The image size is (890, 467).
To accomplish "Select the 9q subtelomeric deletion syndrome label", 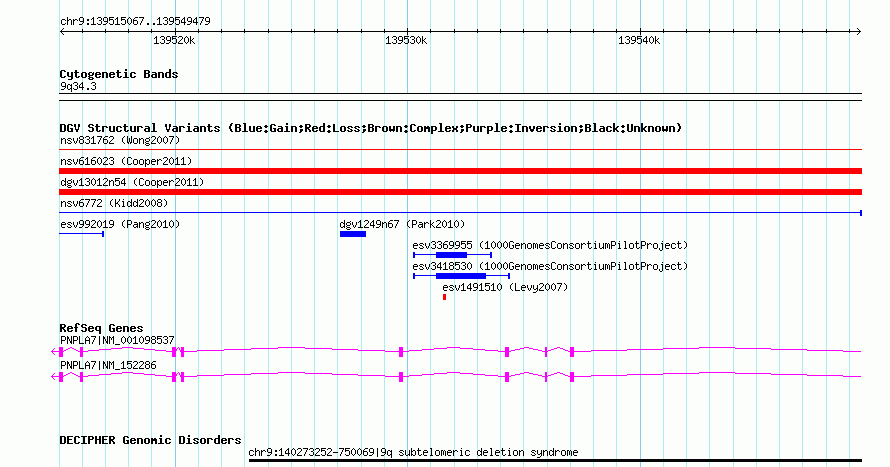I will pos(413,452).
